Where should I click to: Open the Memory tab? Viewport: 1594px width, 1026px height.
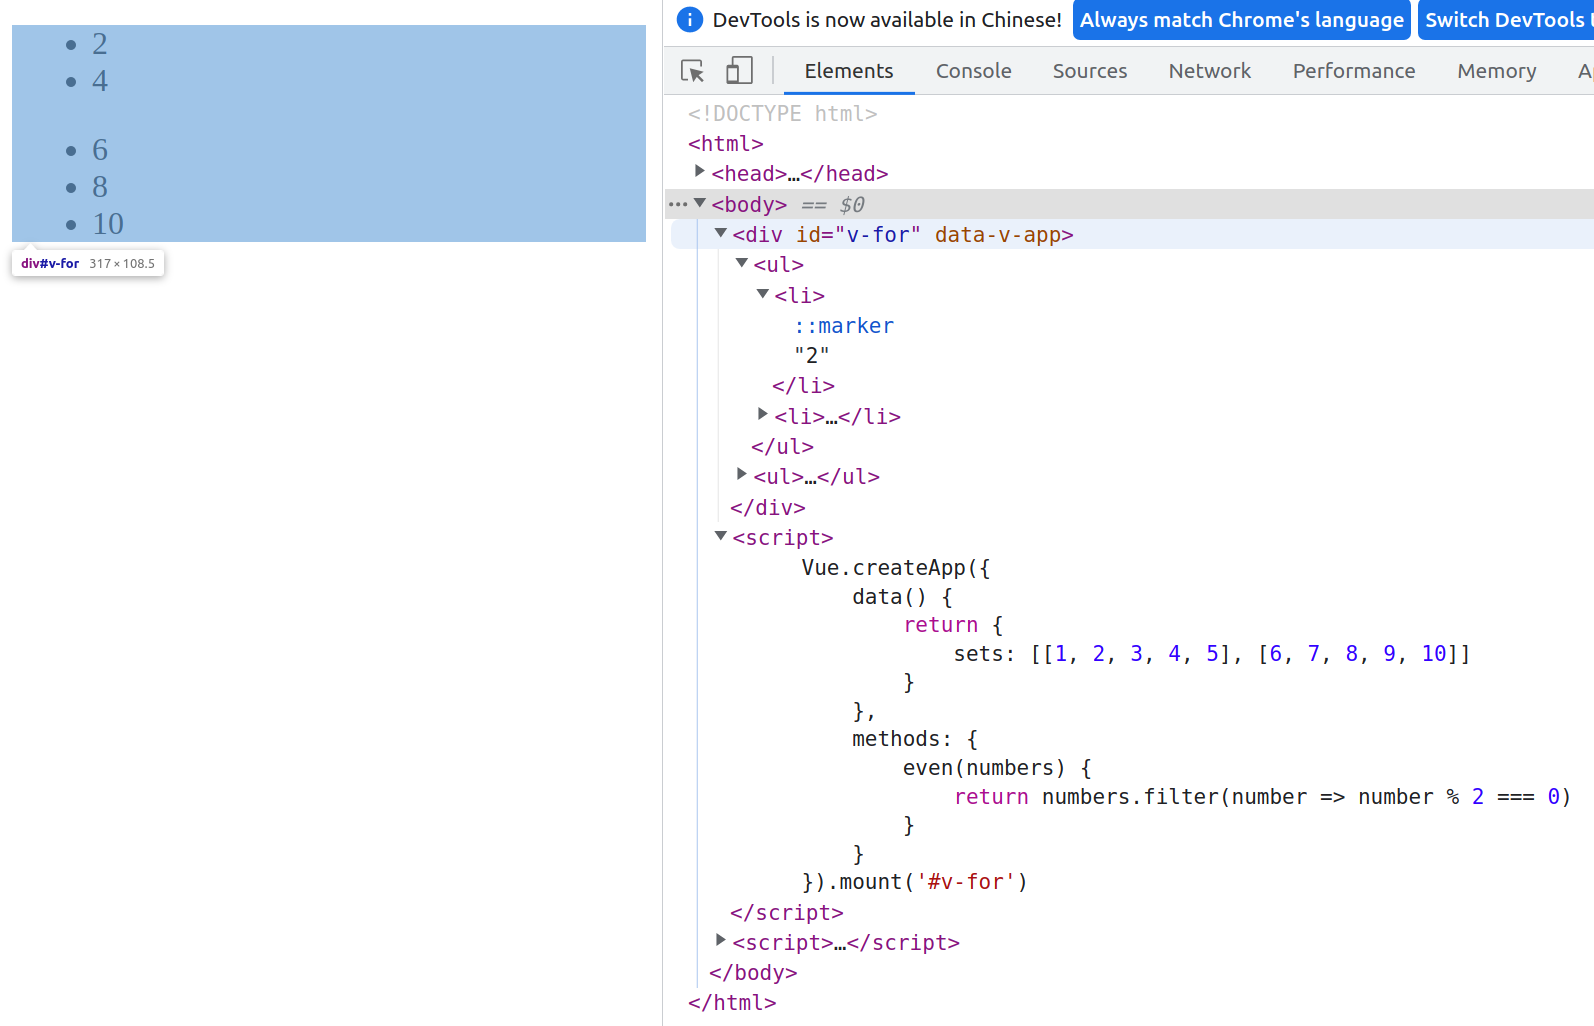tap(1497, 71)
